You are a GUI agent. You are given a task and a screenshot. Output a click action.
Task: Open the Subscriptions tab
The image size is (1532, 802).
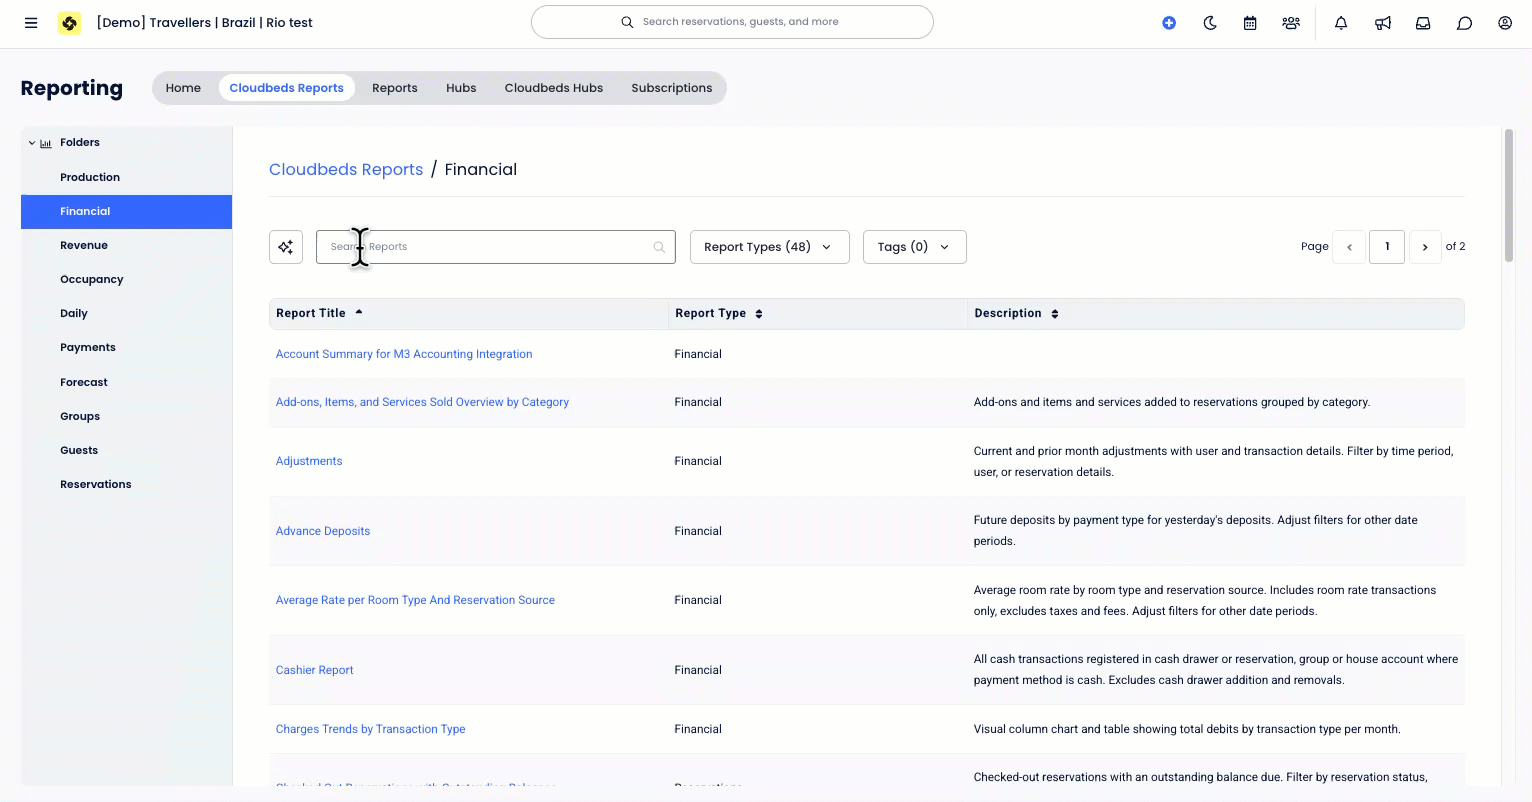coord(671,87)
